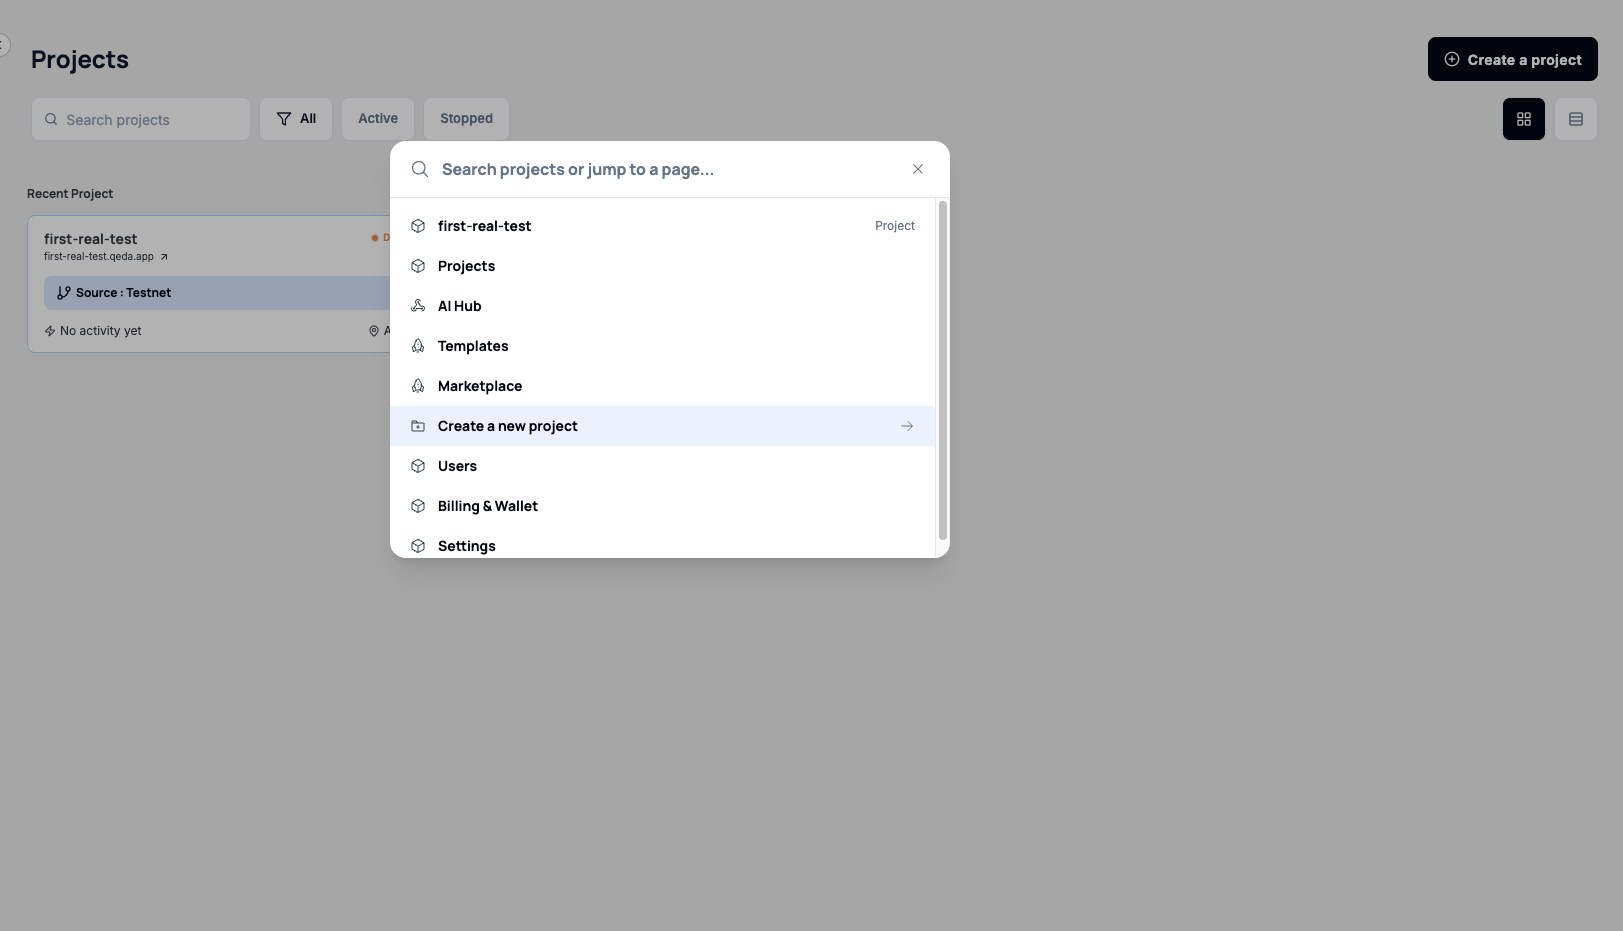Open the Users page
The height and width of the screenshot is (931, 1623).
662,466
